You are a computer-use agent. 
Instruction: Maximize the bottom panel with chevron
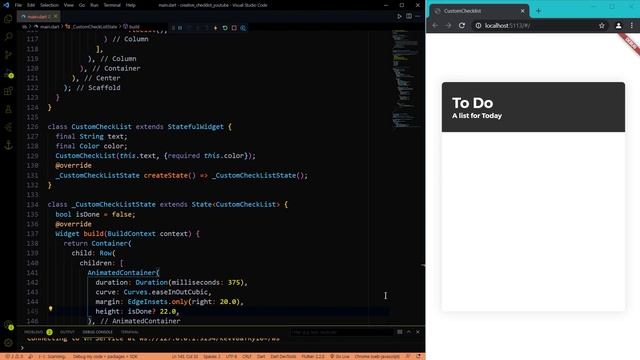(x=409, y=332)
